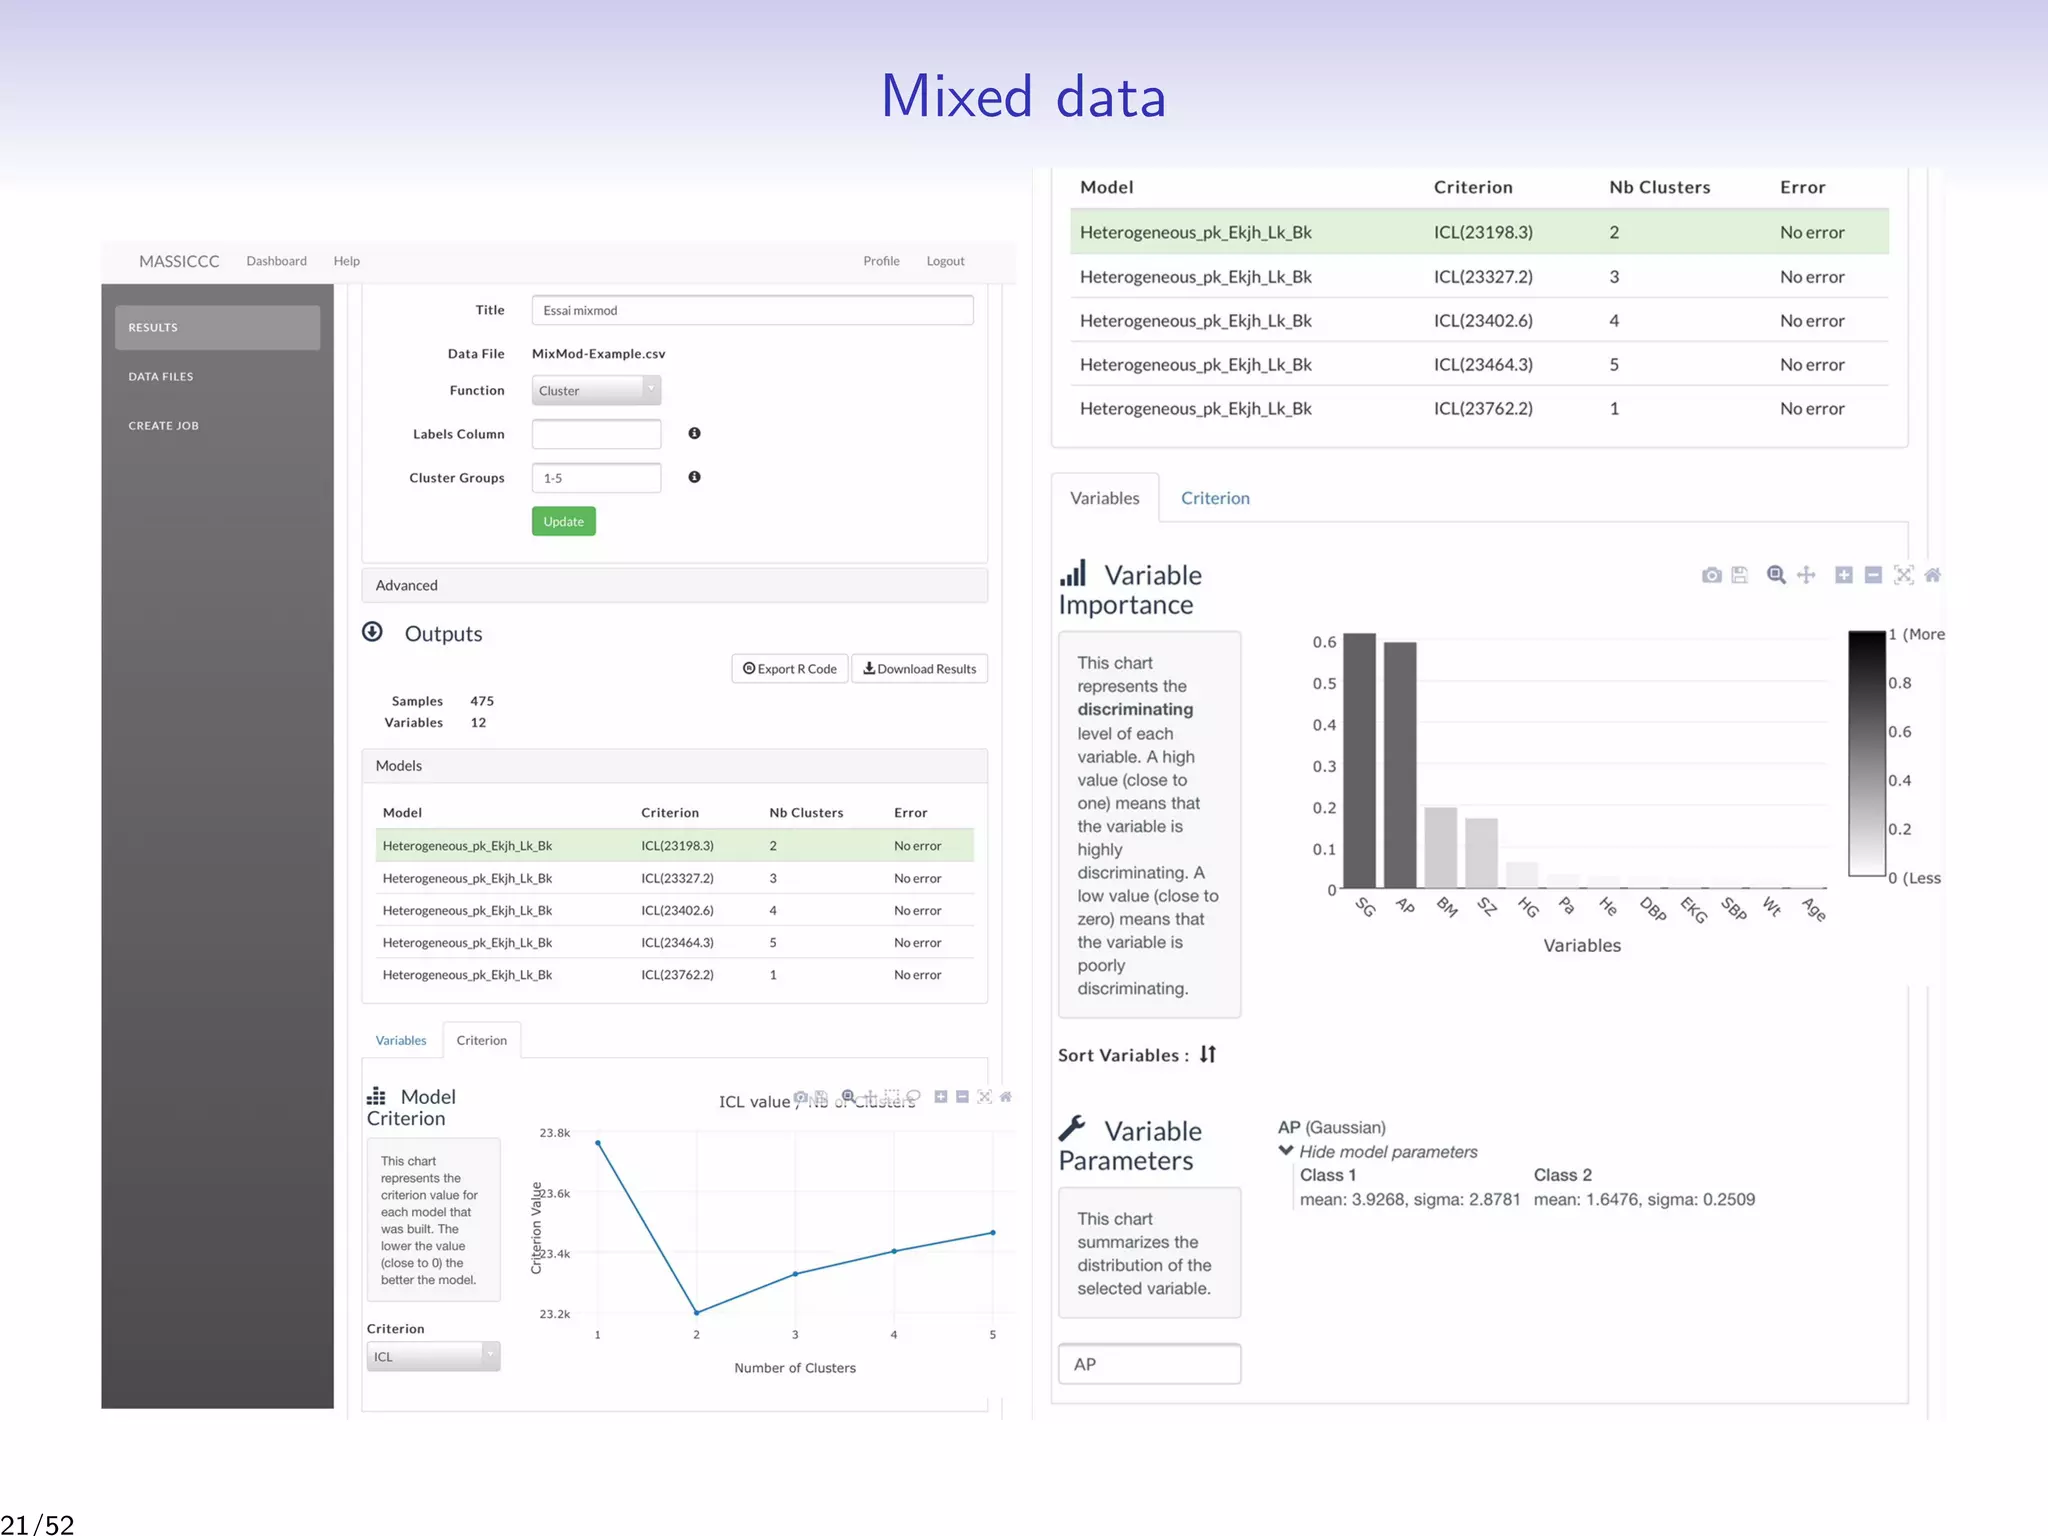Select the ICL(23464.3) row in the enlarged table

click(1479, 364)
